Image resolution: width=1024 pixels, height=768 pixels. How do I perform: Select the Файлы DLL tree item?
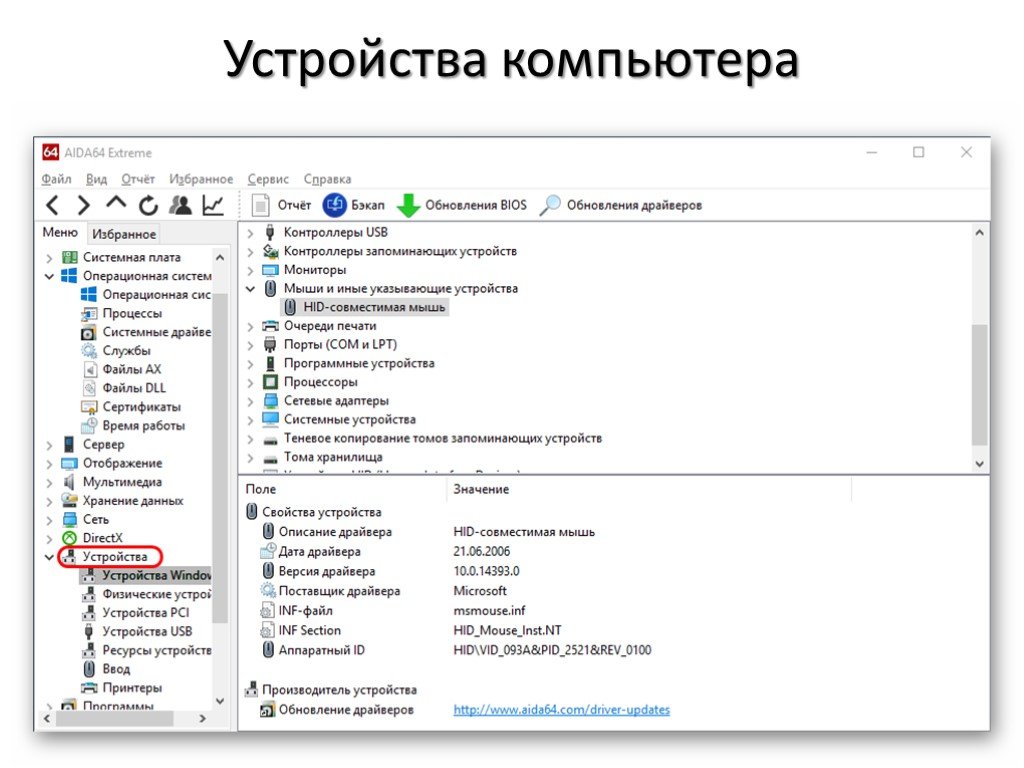(x=123, y=388)
